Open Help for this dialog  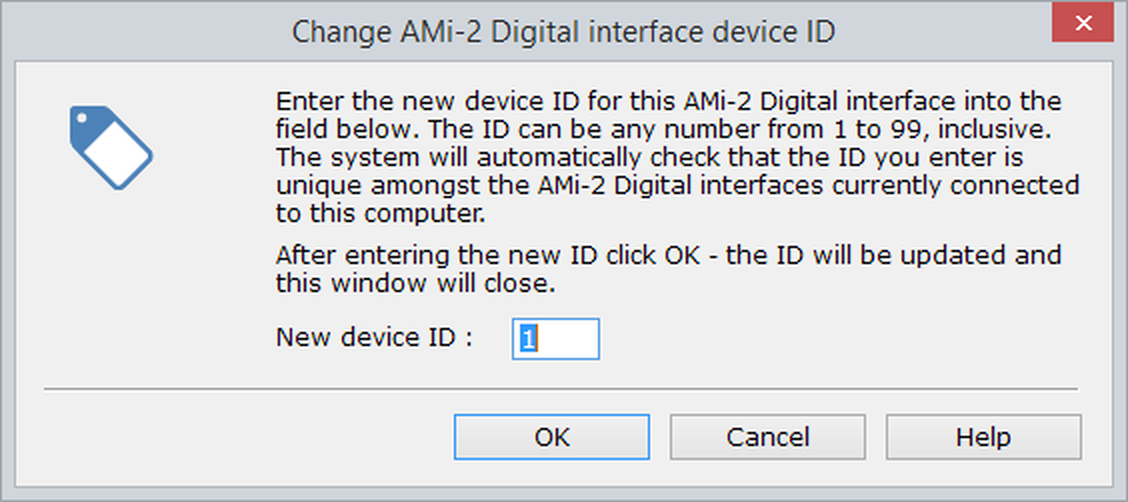point(983,437)
